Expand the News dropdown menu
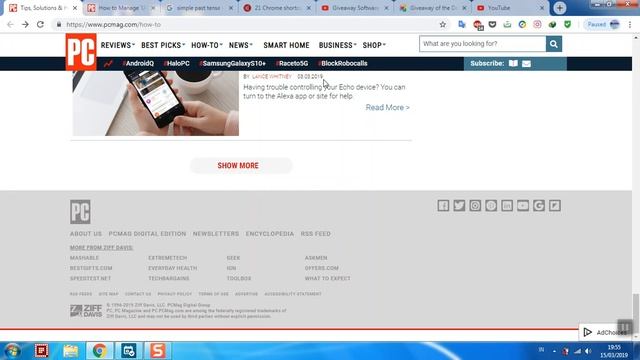Viewport: 640px width, 360px height. pos(241,45)
